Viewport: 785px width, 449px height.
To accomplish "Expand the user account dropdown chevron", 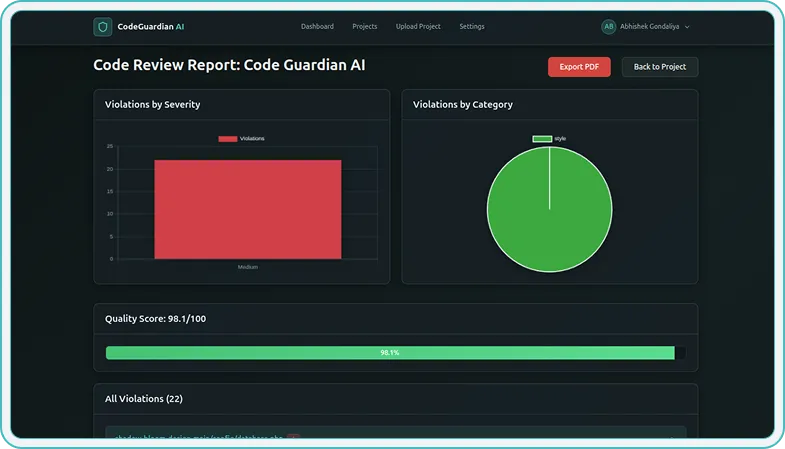I will [x=687, y=27].
